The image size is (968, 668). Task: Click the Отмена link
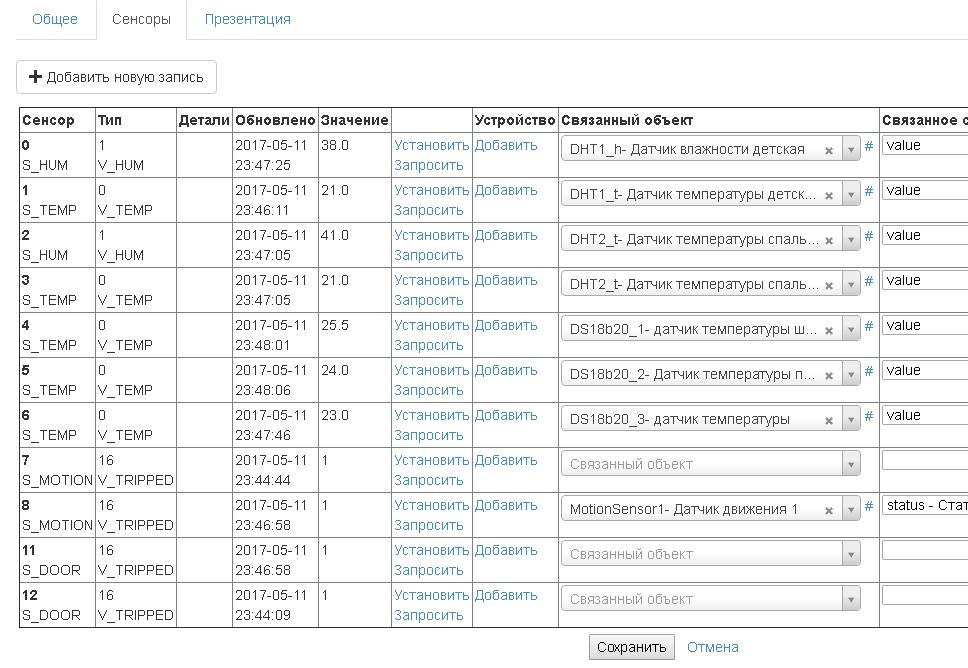[x=713, y=647]
